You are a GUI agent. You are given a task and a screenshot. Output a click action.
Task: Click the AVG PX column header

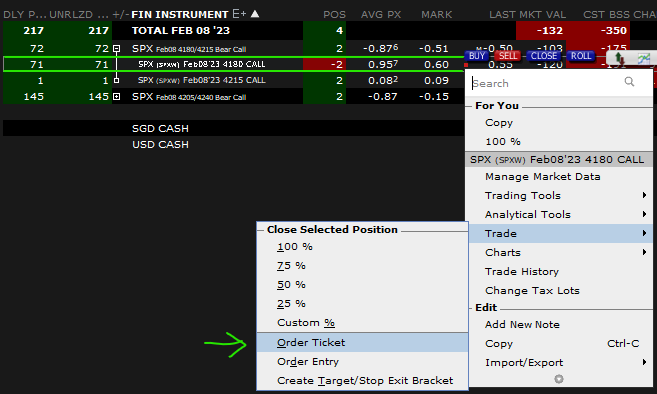pos(381,15)
